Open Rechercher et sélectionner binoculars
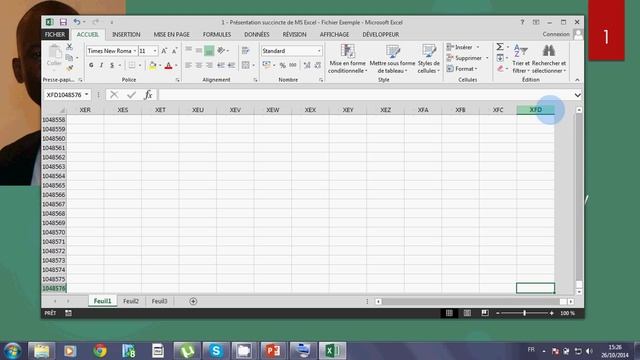 click(549, 59)
